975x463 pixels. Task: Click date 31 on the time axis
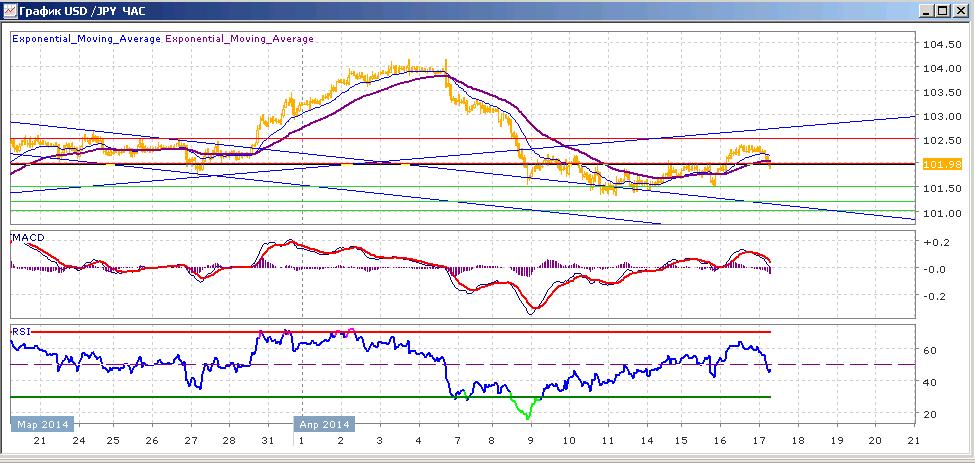point(267,441)
